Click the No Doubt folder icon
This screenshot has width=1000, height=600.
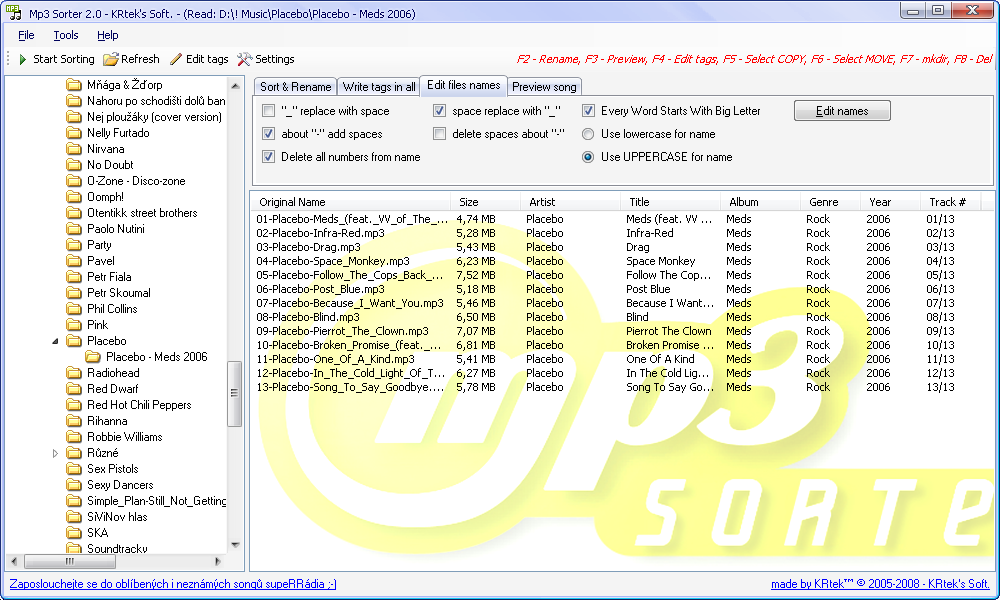(x=74, y=165)
